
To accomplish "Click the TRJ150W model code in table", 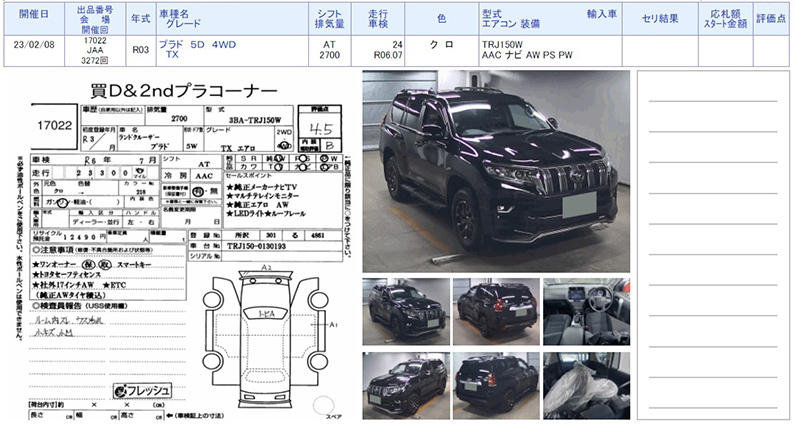I will click(x=502, y=45).
